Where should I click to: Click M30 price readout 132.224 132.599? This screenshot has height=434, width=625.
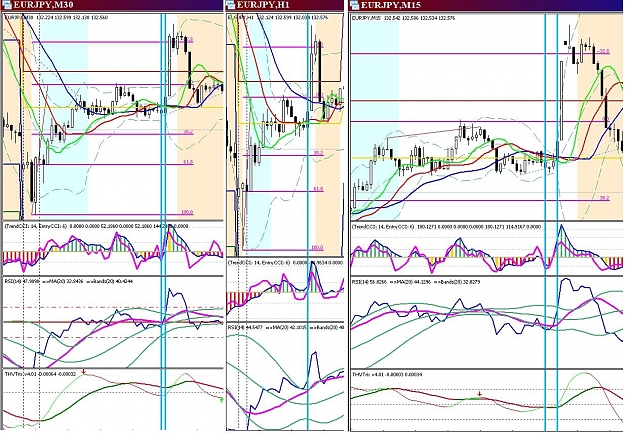[50, 17]
